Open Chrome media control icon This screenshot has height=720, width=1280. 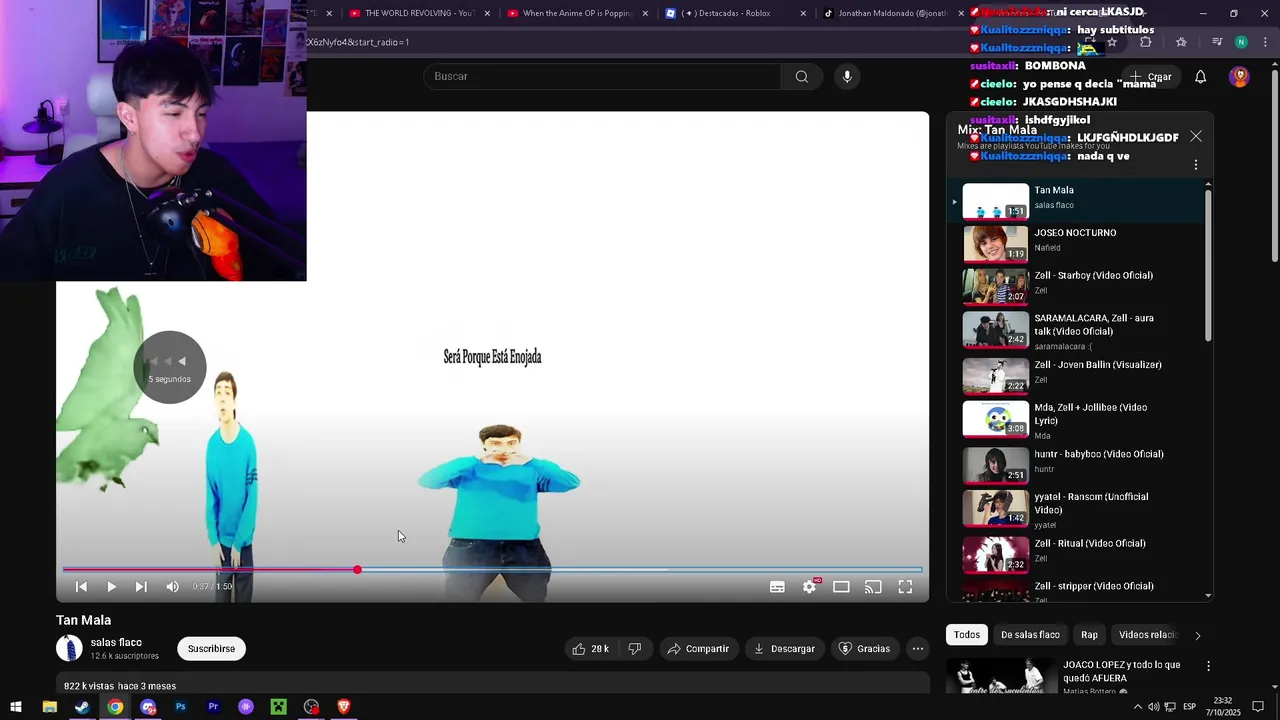(1217, 42)
